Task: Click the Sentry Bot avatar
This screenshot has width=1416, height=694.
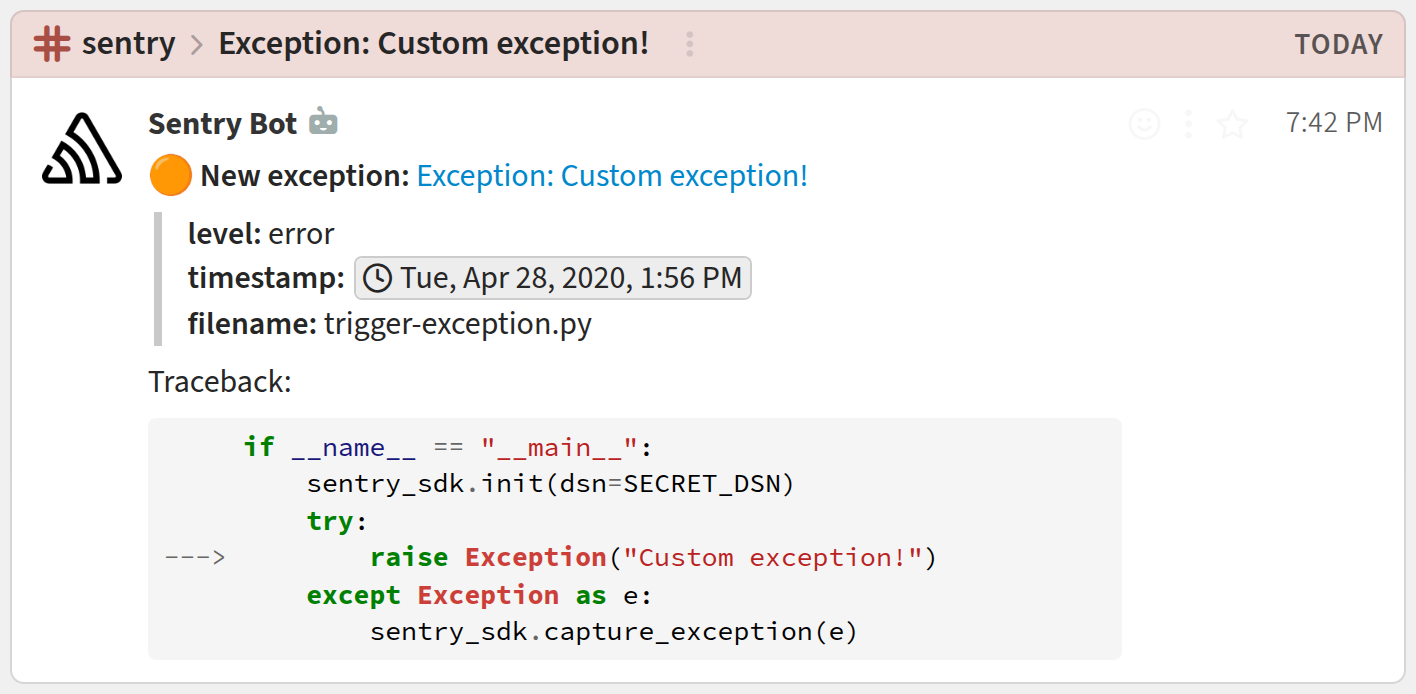Action: tap(82, 150)
